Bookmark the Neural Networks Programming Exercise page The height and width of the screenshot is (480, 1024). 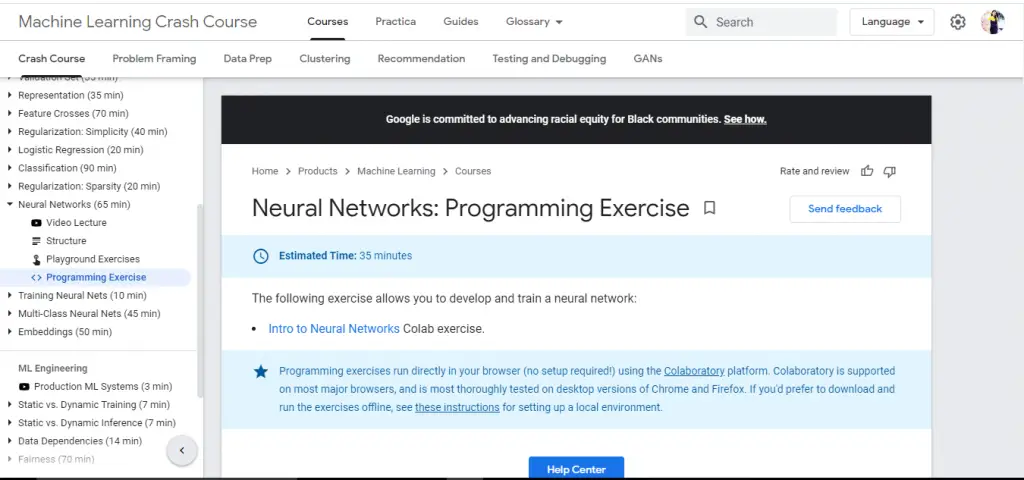[x=709, y=208]
